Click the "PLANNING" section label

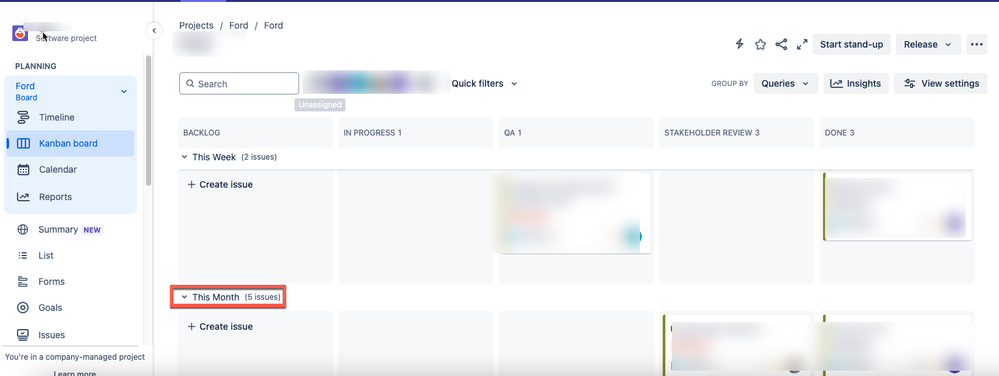tap(36, 66)
